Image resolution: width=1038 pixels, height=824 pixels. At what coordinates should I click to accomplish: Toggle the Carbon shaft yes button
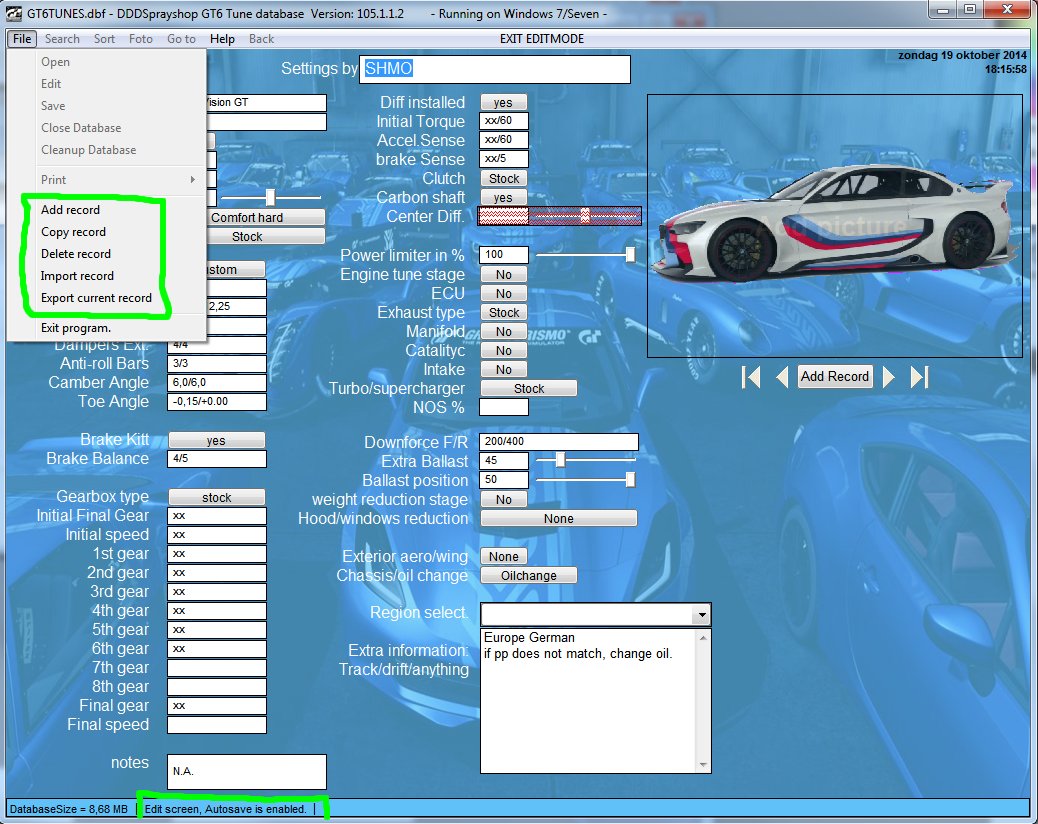tap(504, 198)
